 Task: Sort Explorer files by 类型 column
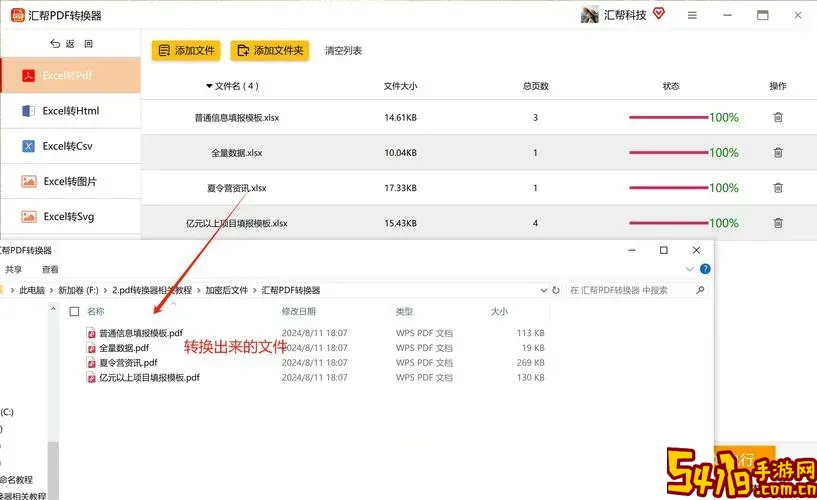(x=404, y=311)
